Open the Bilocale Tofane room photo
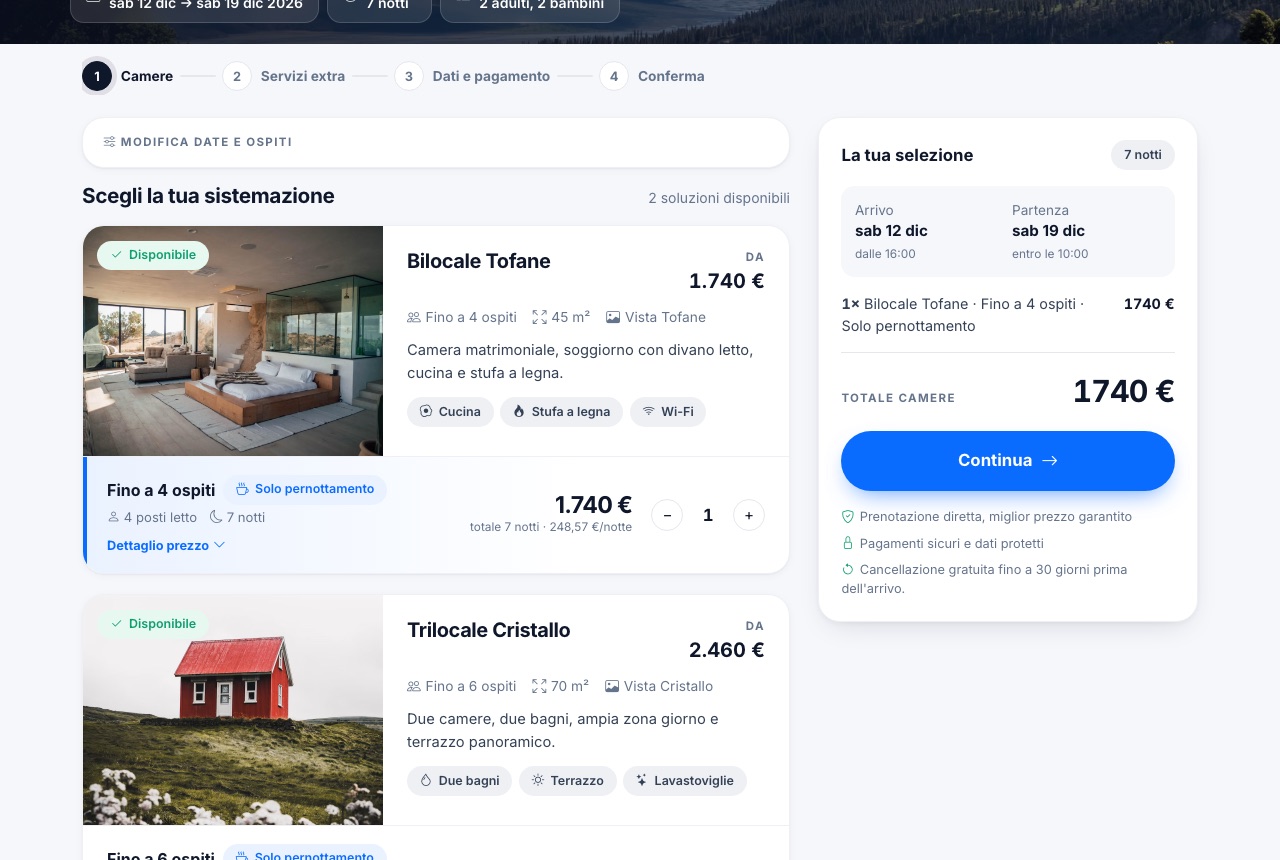 233,341
